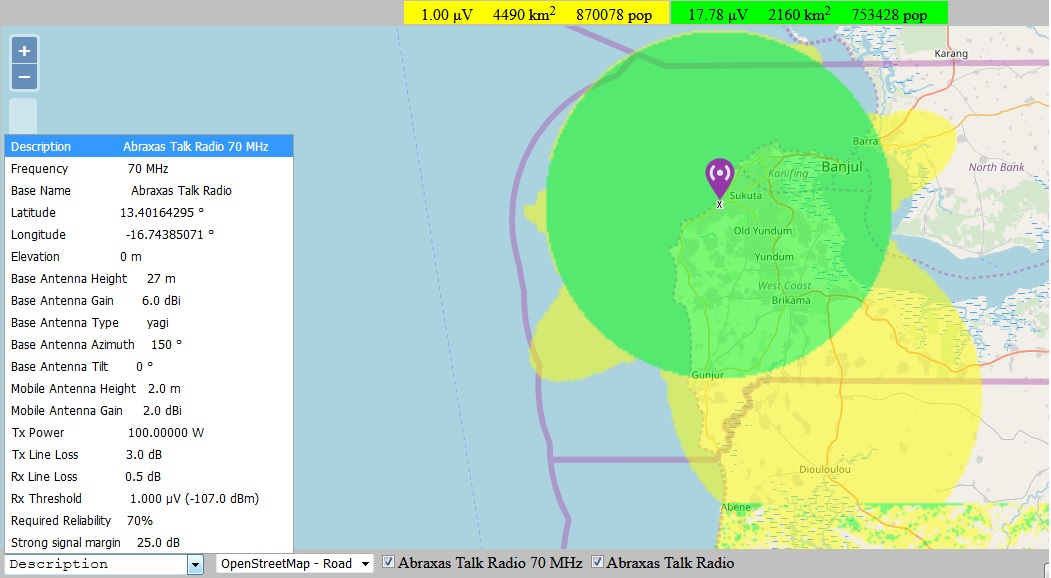
Task: Click the Description combo box text field
Action: pos(95,565)
